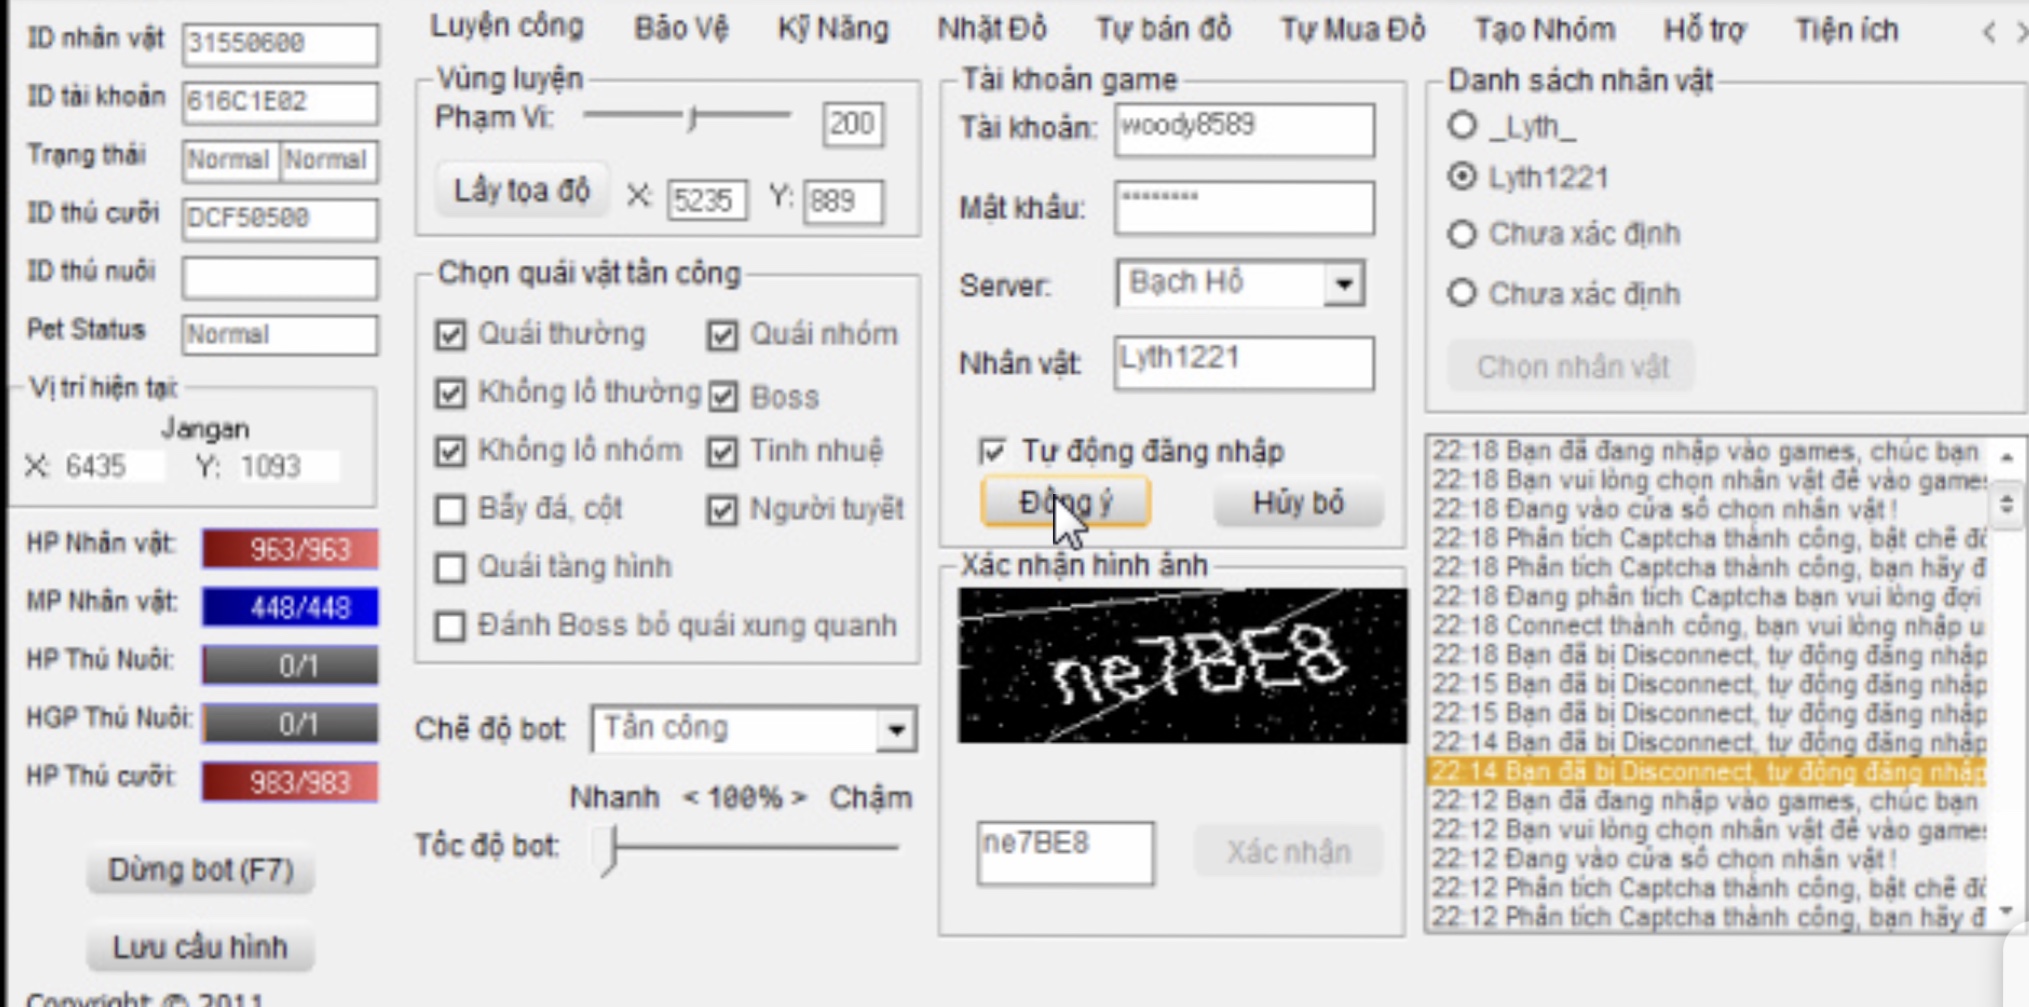Focus the Nhân vật input field

click(x=1244, y=363)
